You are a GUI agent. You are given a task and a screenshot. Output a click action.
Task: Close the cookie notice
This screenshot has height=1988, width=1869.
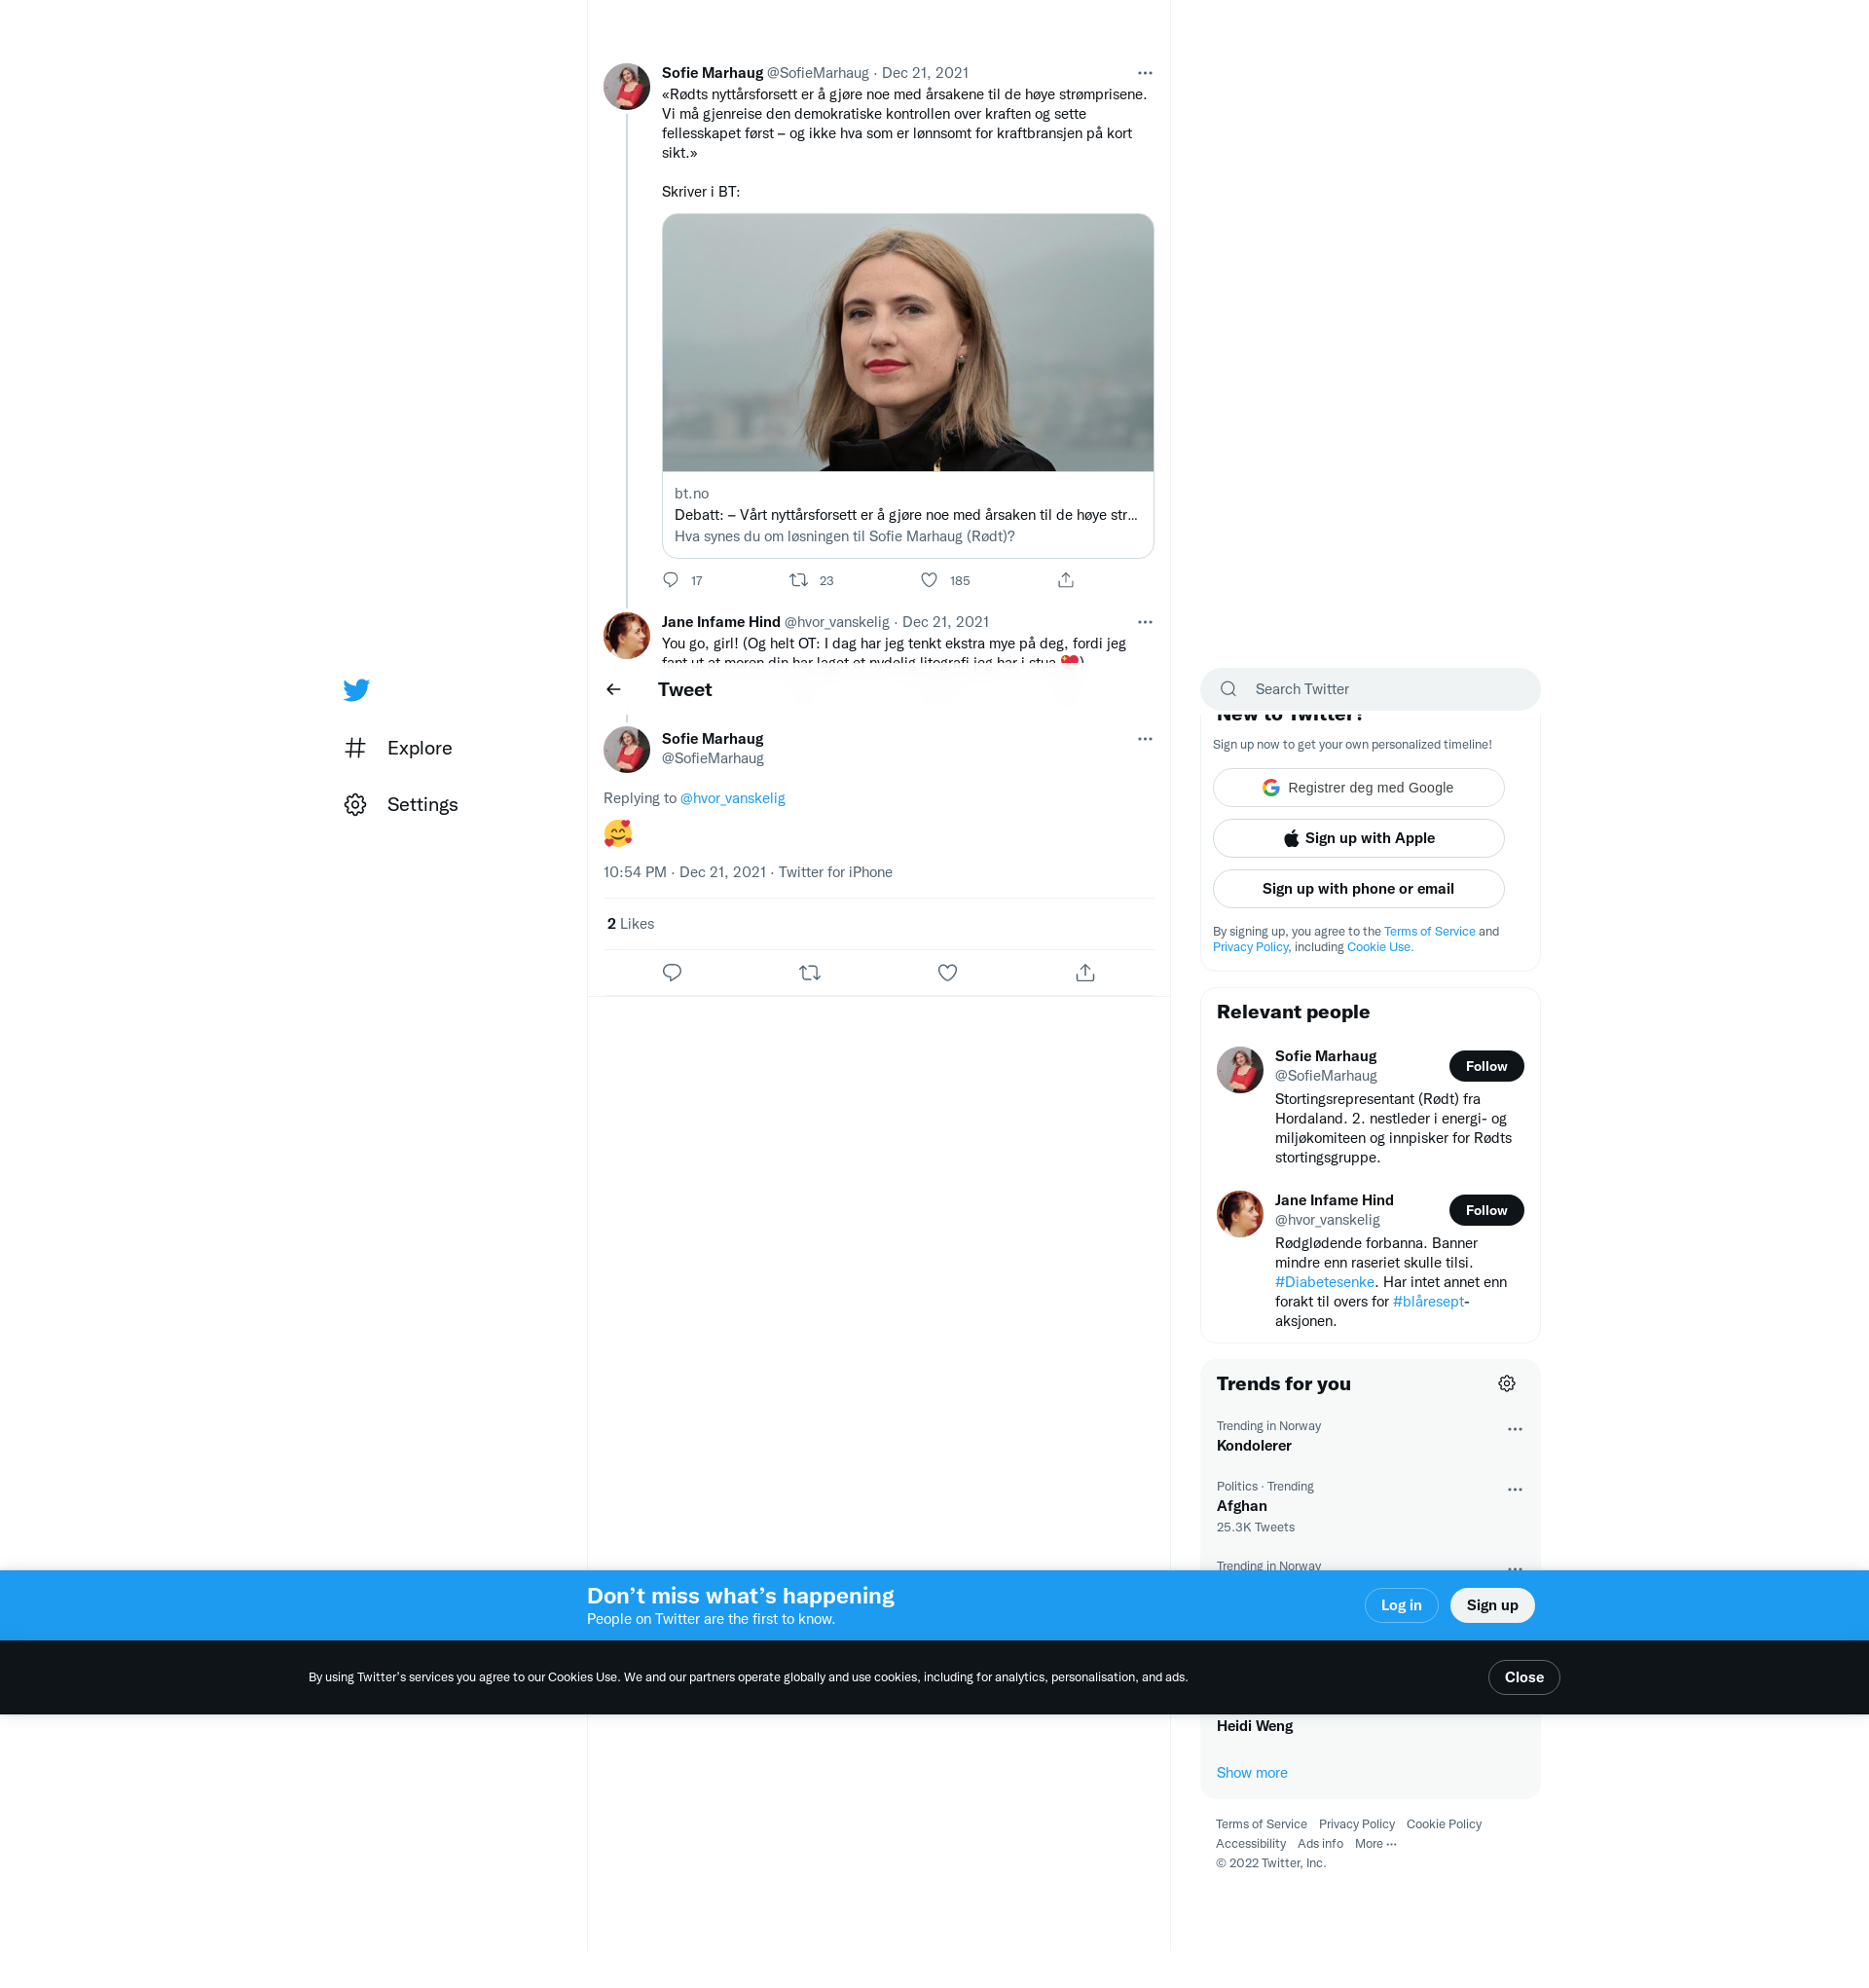[1523, 1678]
